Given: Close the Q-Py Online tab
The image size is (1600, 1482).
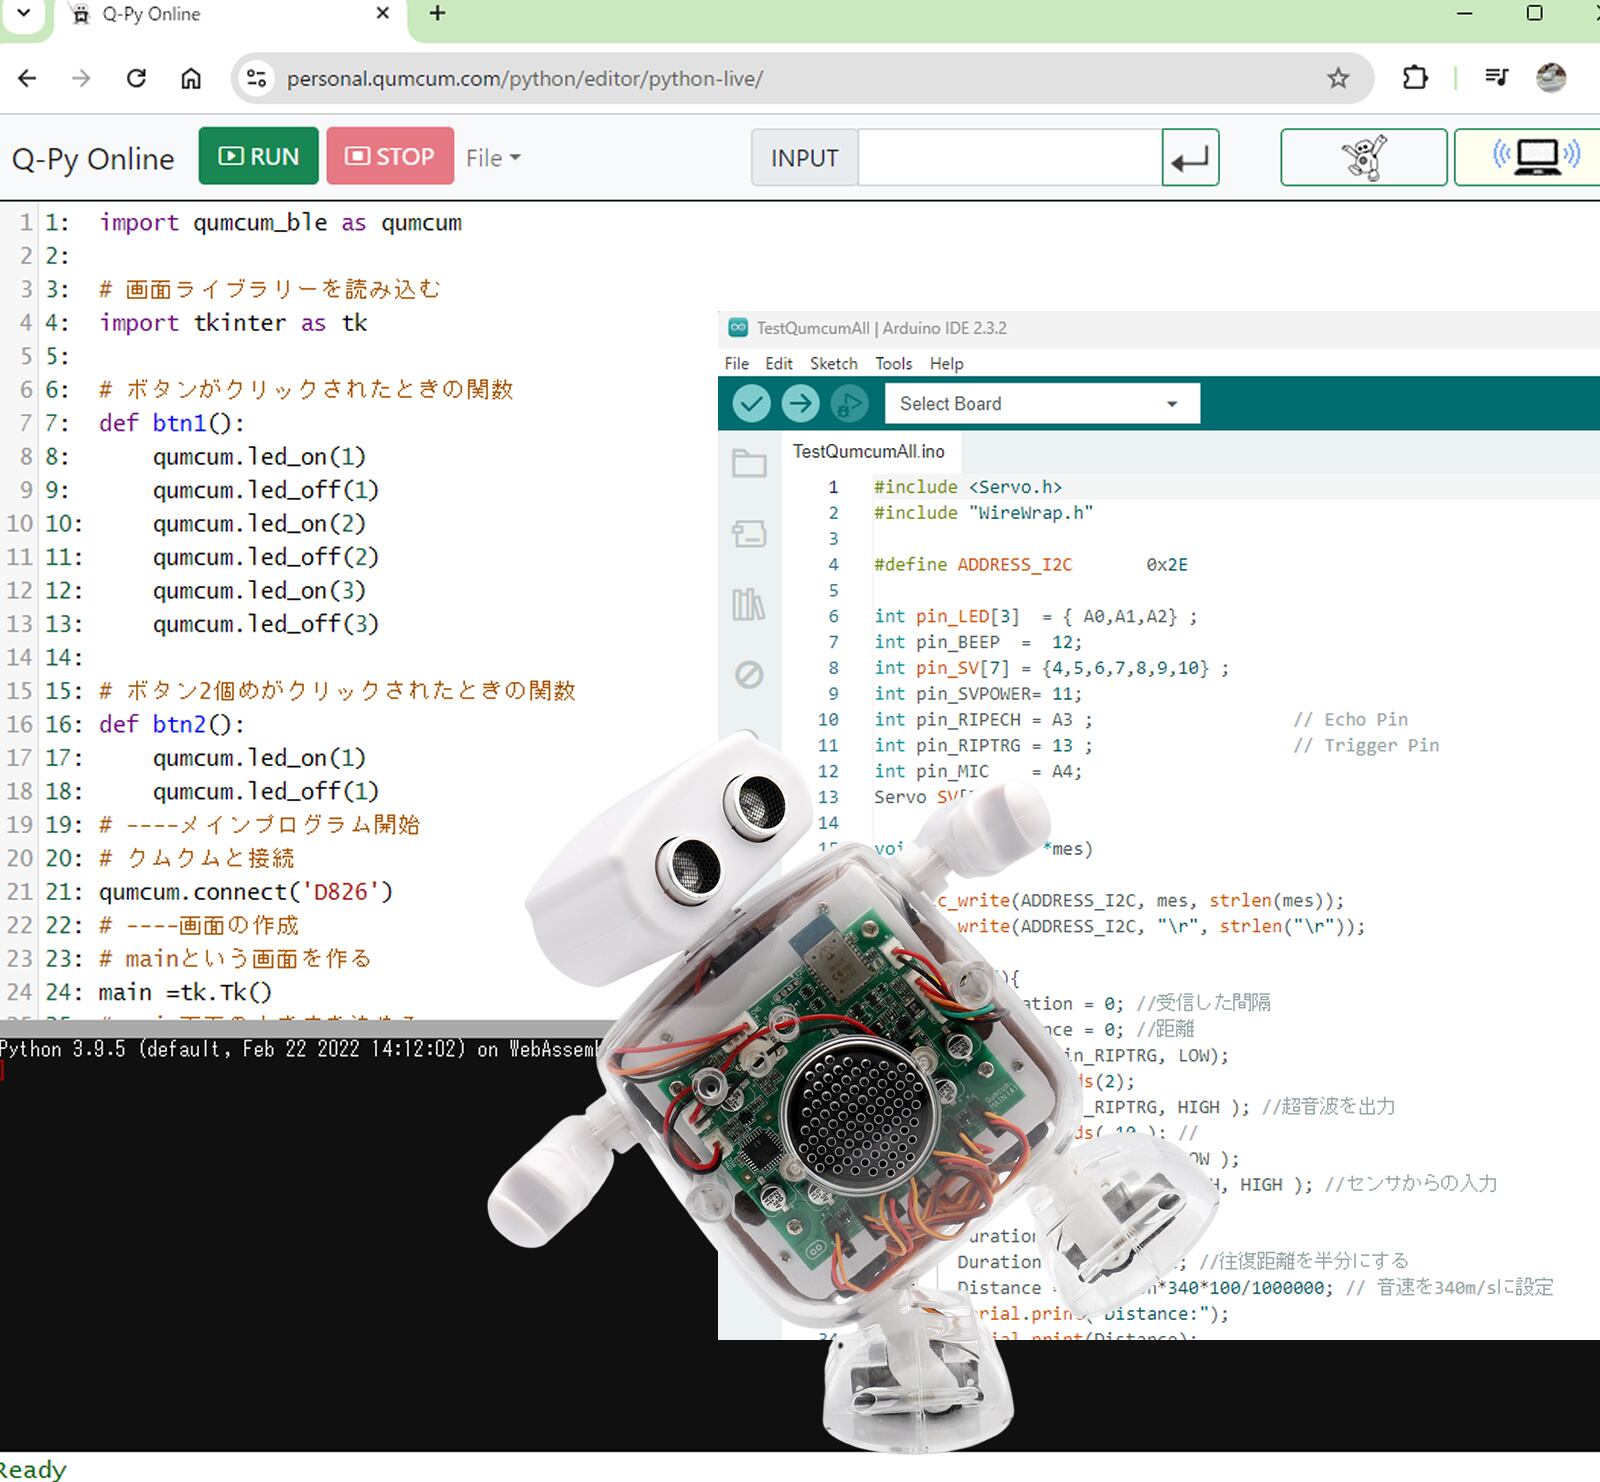Looking at the screenshot, I should 382,14.
